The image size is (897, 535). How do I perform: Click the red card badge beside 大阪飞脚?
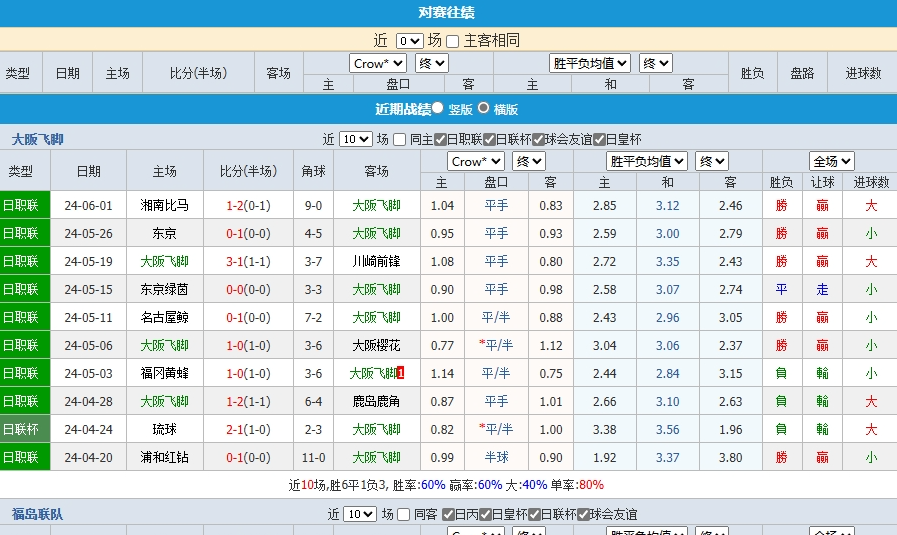[x=401, y=373]
